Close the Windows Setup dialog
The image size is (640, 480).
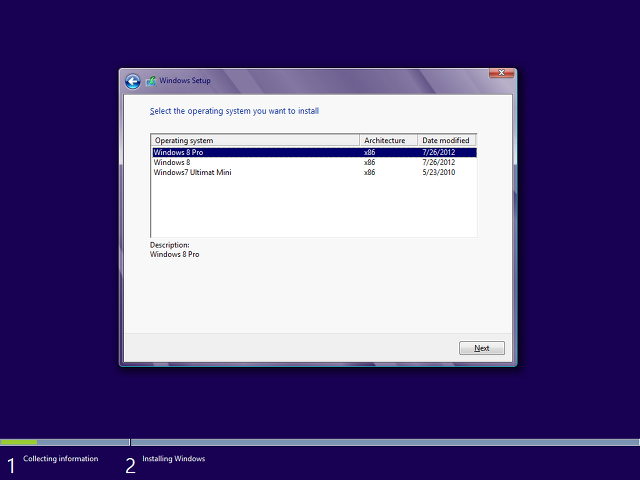pyautogui.click(x=501, y=73)
